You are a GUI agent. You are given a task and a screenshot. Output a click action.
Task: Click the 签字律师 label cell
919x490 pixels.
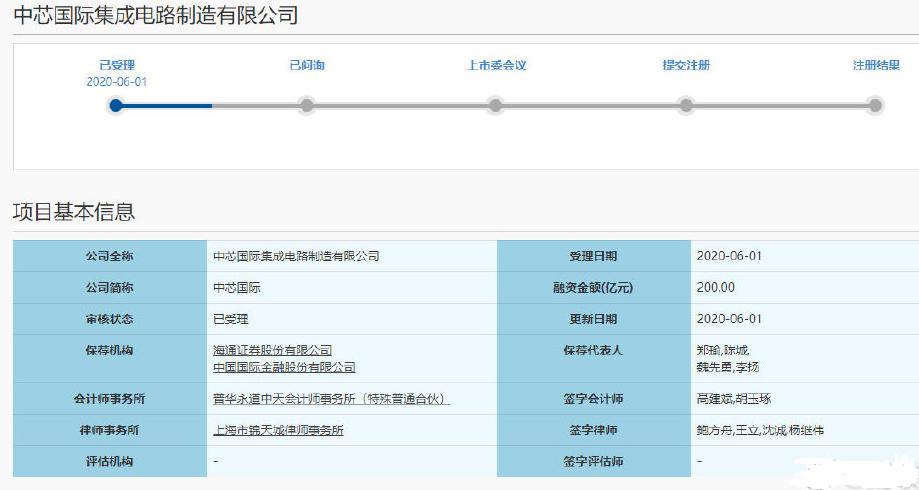pyautogui.click(x=594, y=430)
